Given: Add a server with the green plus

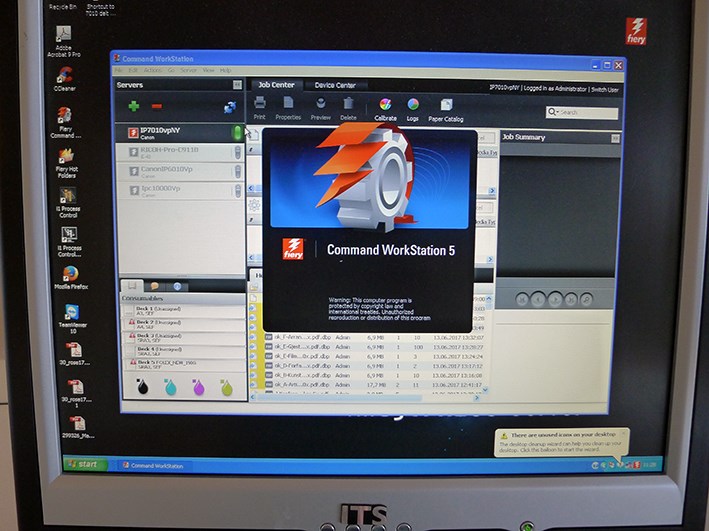Looking at the screenshot, I should 134,106.
